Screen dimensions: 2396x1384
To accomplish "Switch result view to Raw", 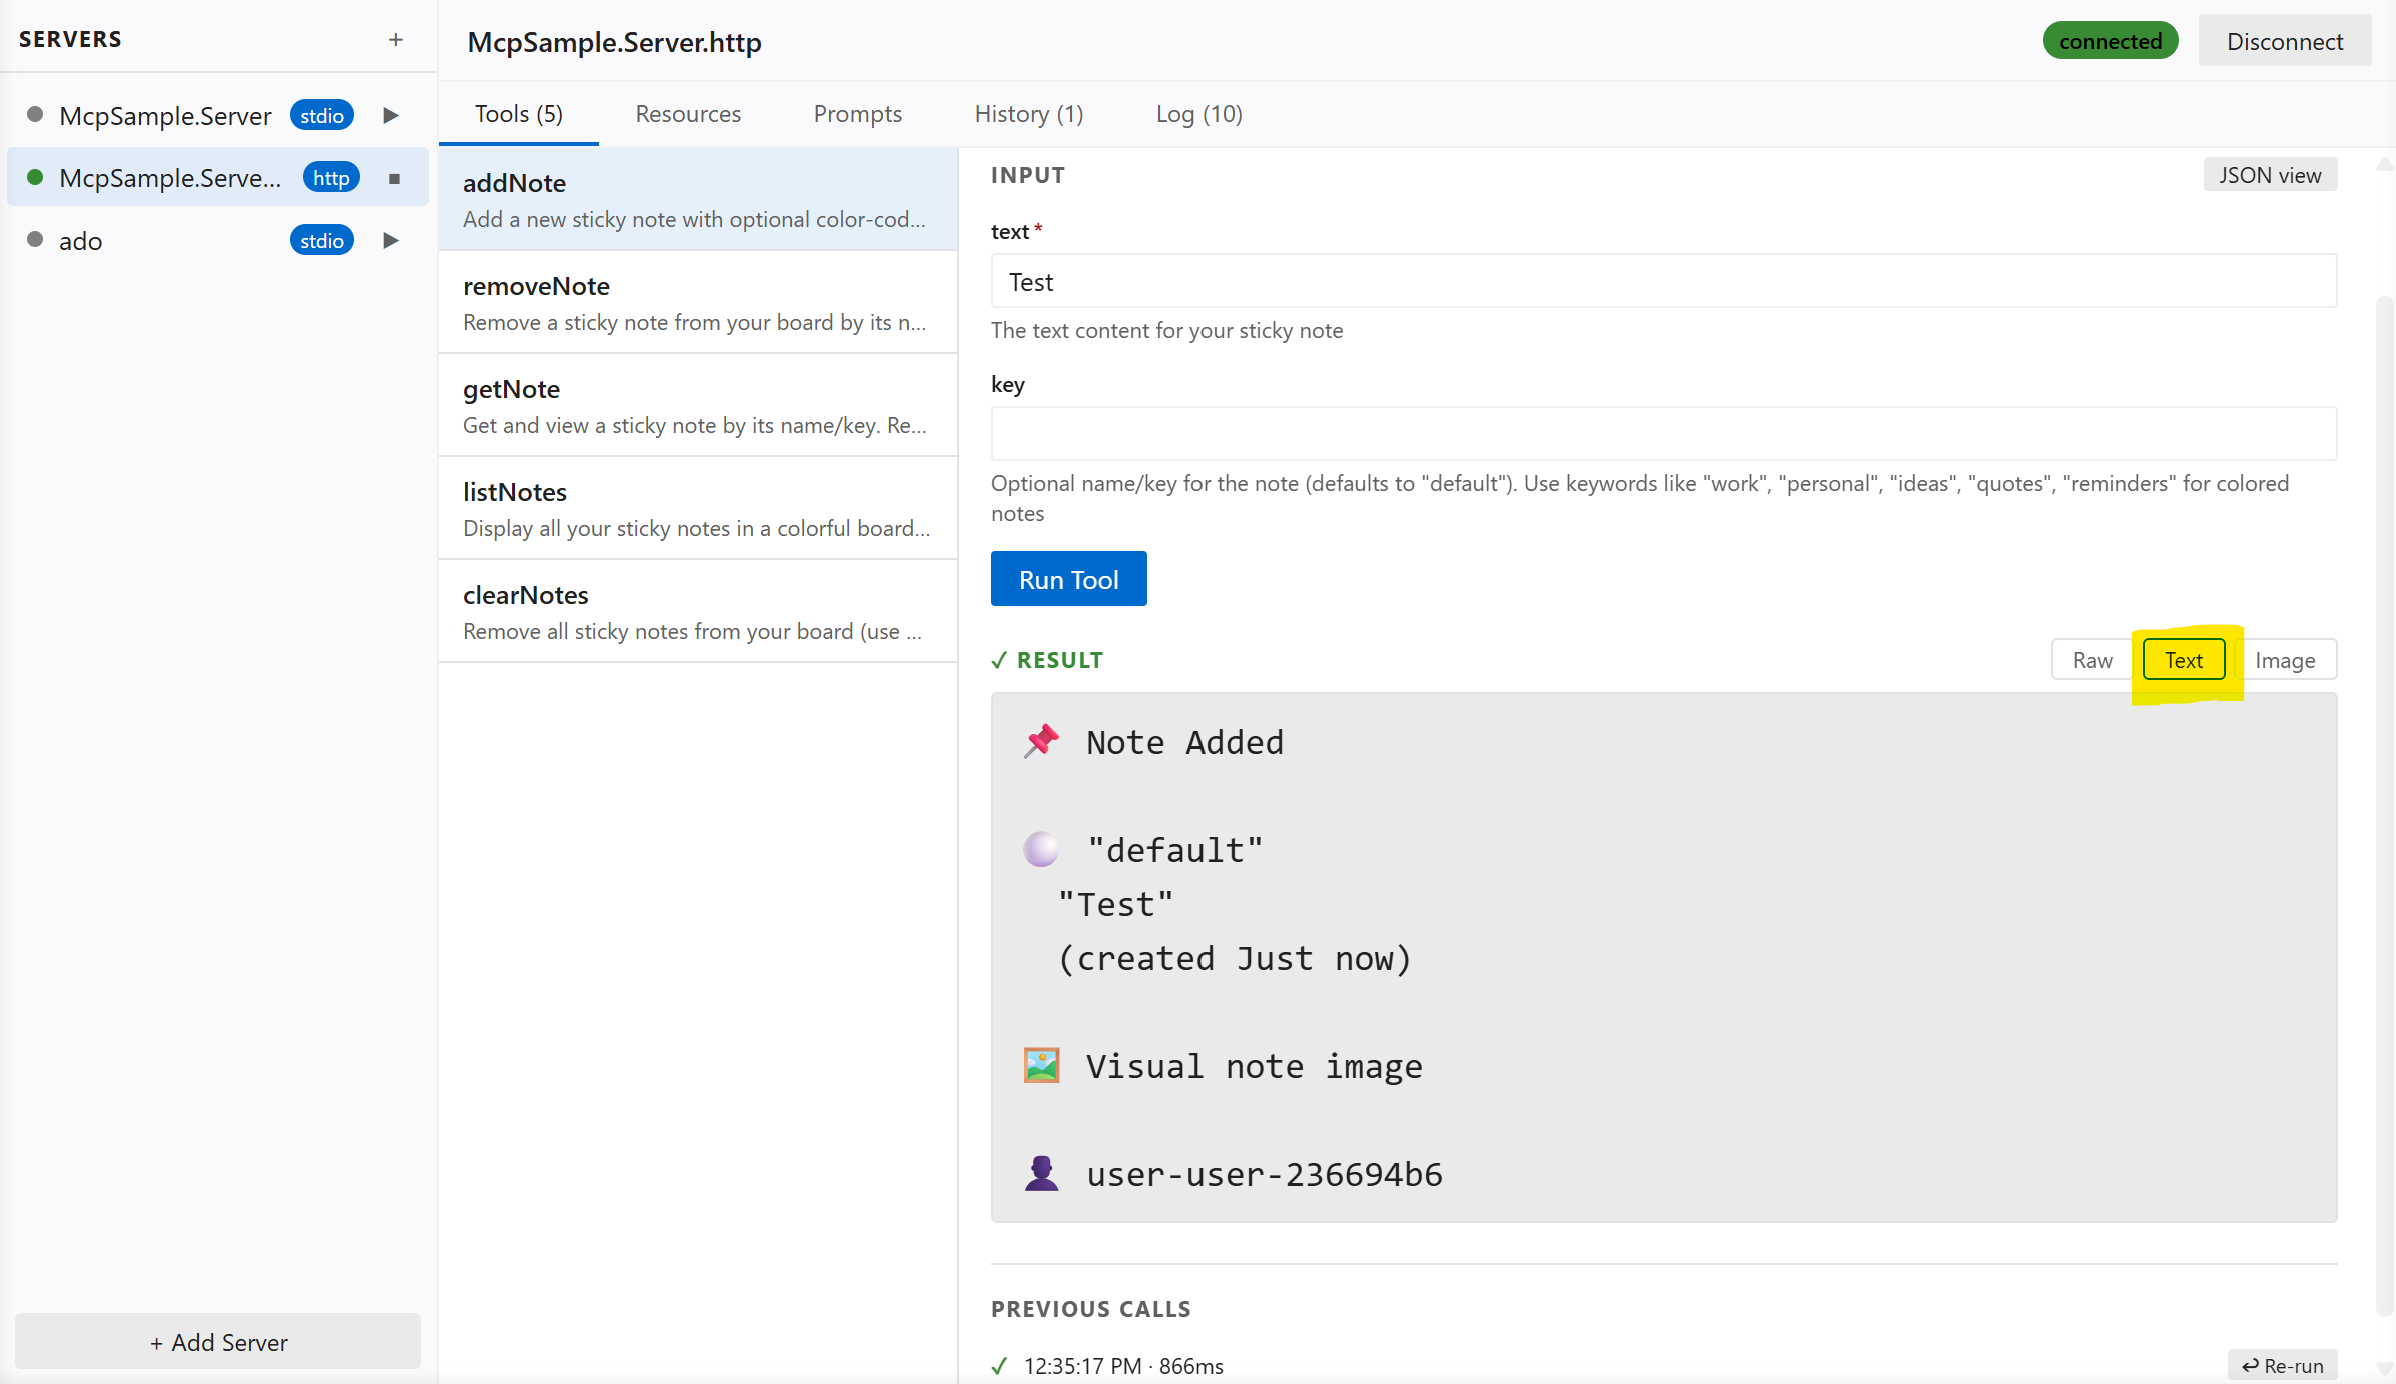I will tap(2093, 659).
